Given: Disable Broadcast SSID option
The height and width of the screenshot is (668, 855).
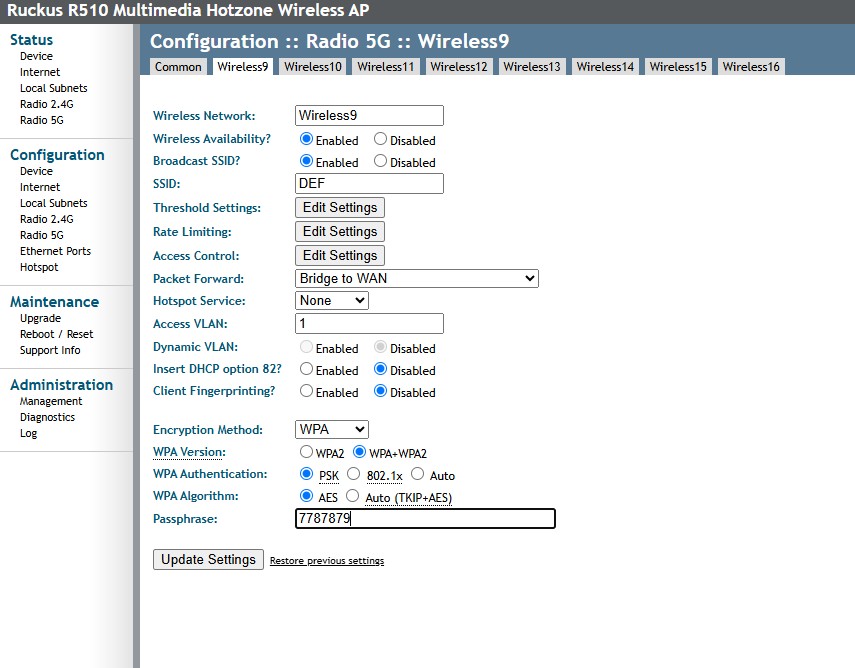Looking at the screenshot, I should tap(381, 161).
